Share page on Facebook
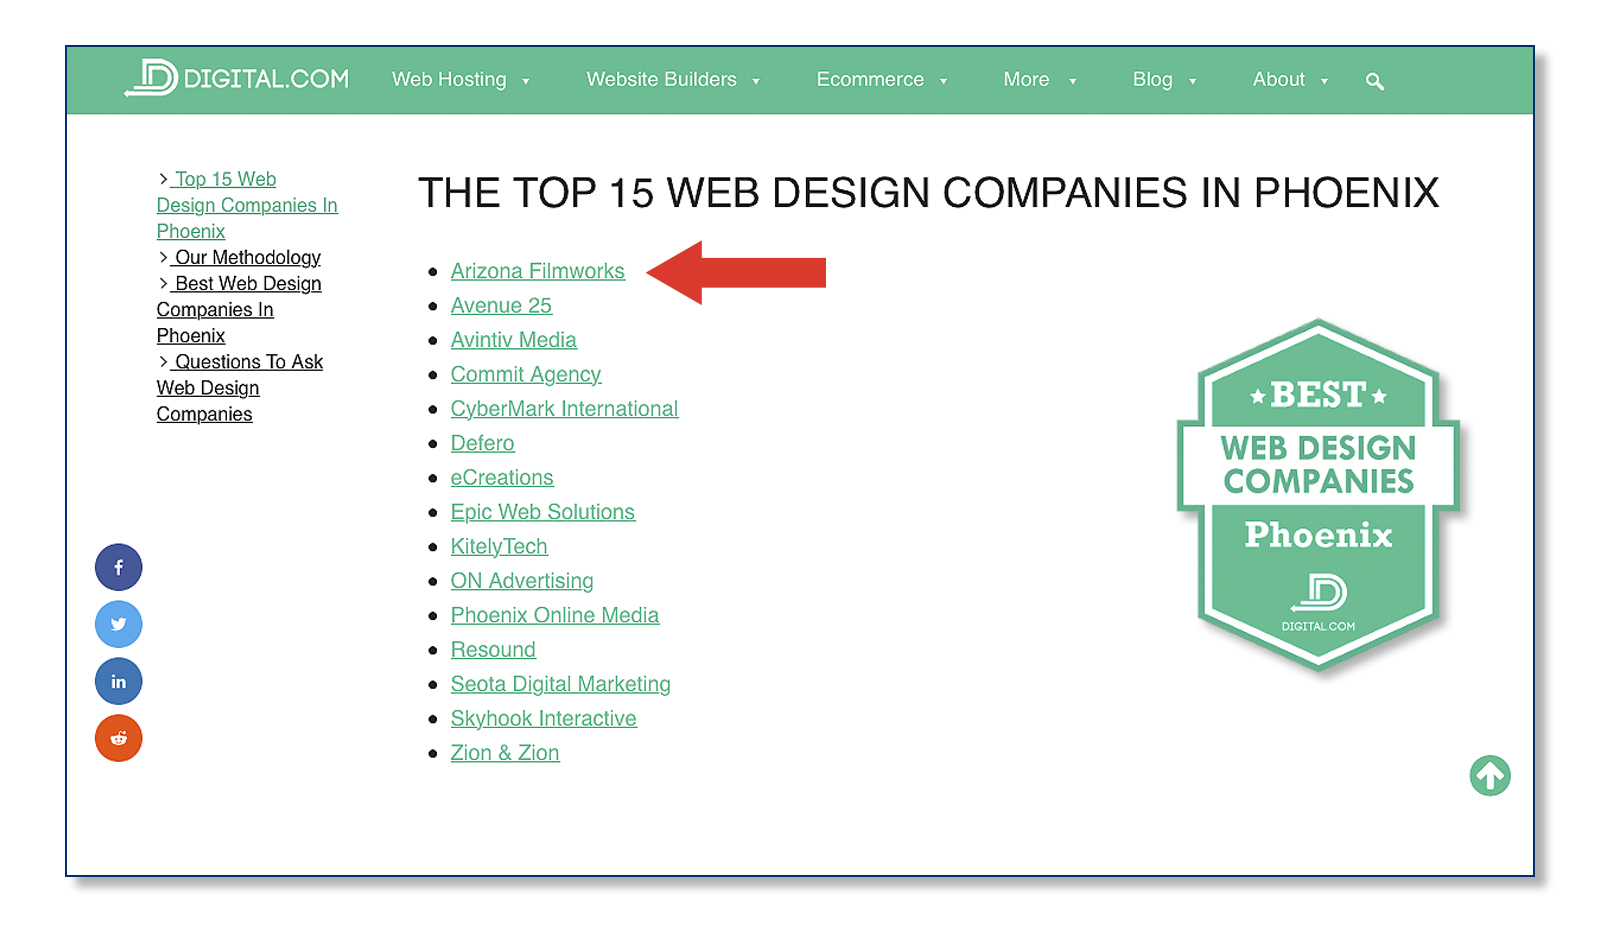 tap(119, 568)
